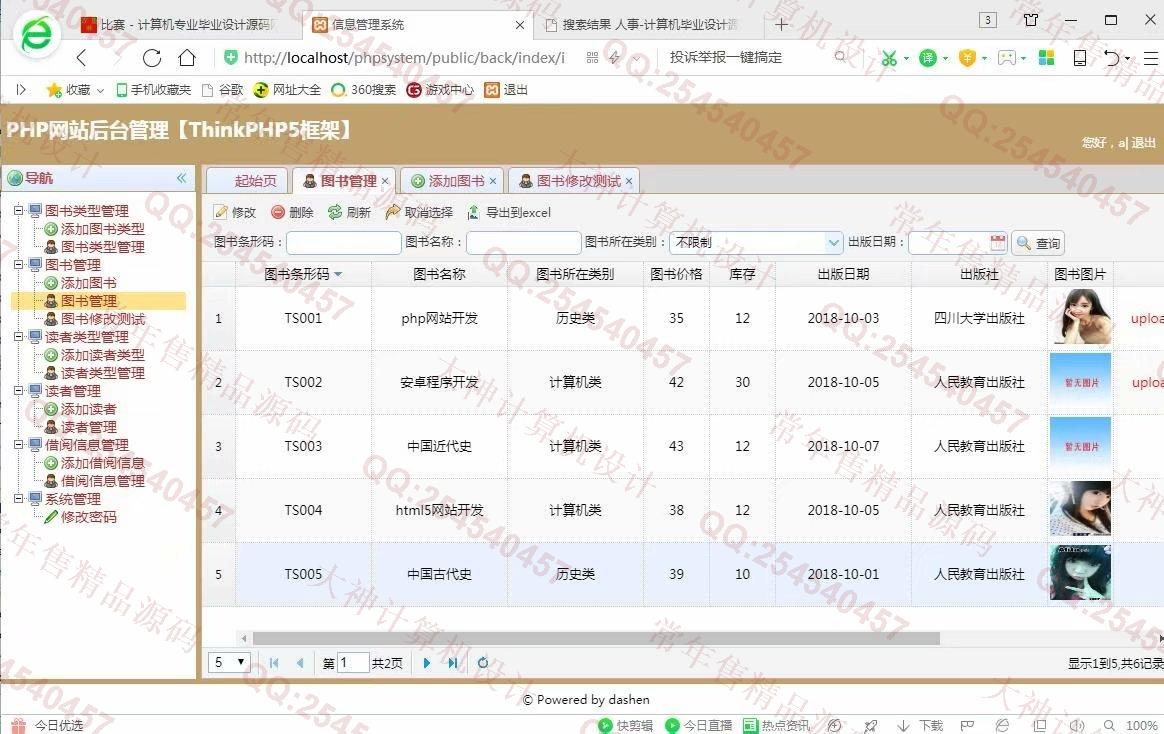This screenshot has height=734, width=1164.
Task: Reload the grid with pagination refresh icon
Action: 483,662
